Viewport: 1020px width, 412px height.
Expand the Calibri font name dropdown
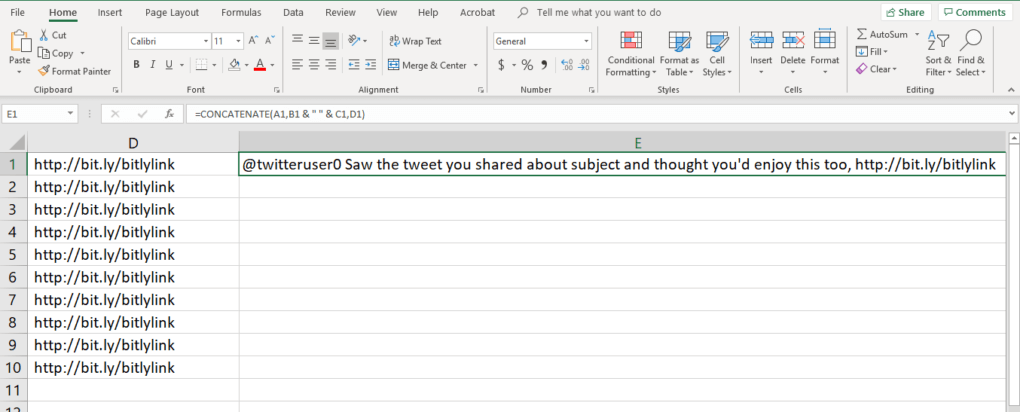203,41
